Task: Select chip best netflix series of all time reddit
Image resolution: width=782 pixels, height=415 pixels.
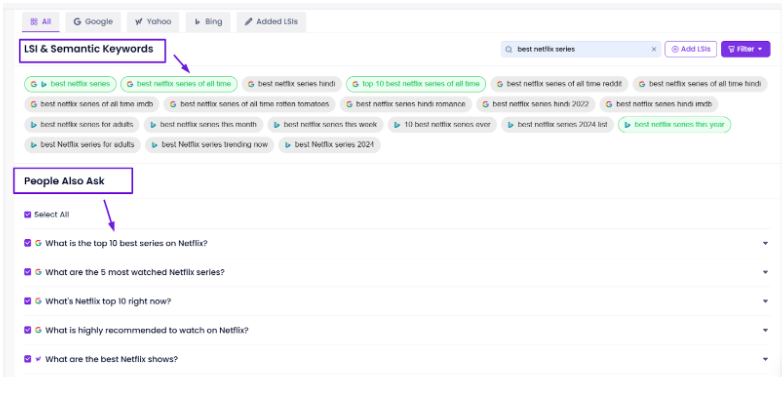Action: [559, 84]
